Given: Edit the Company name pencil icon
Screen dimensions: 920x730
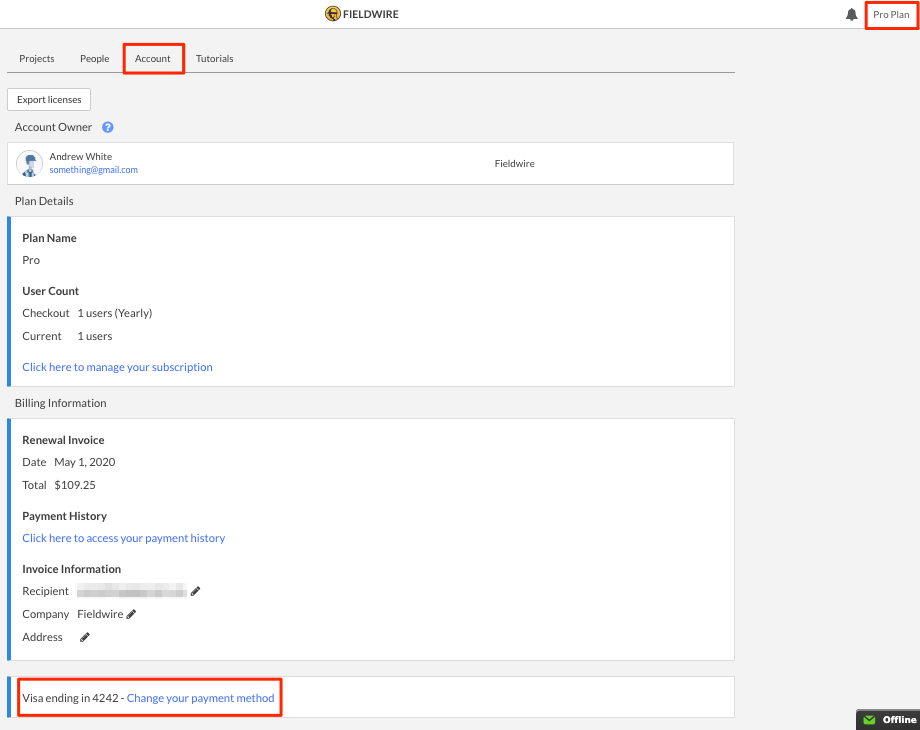Looking at the screenshot, I should (131, 614).
